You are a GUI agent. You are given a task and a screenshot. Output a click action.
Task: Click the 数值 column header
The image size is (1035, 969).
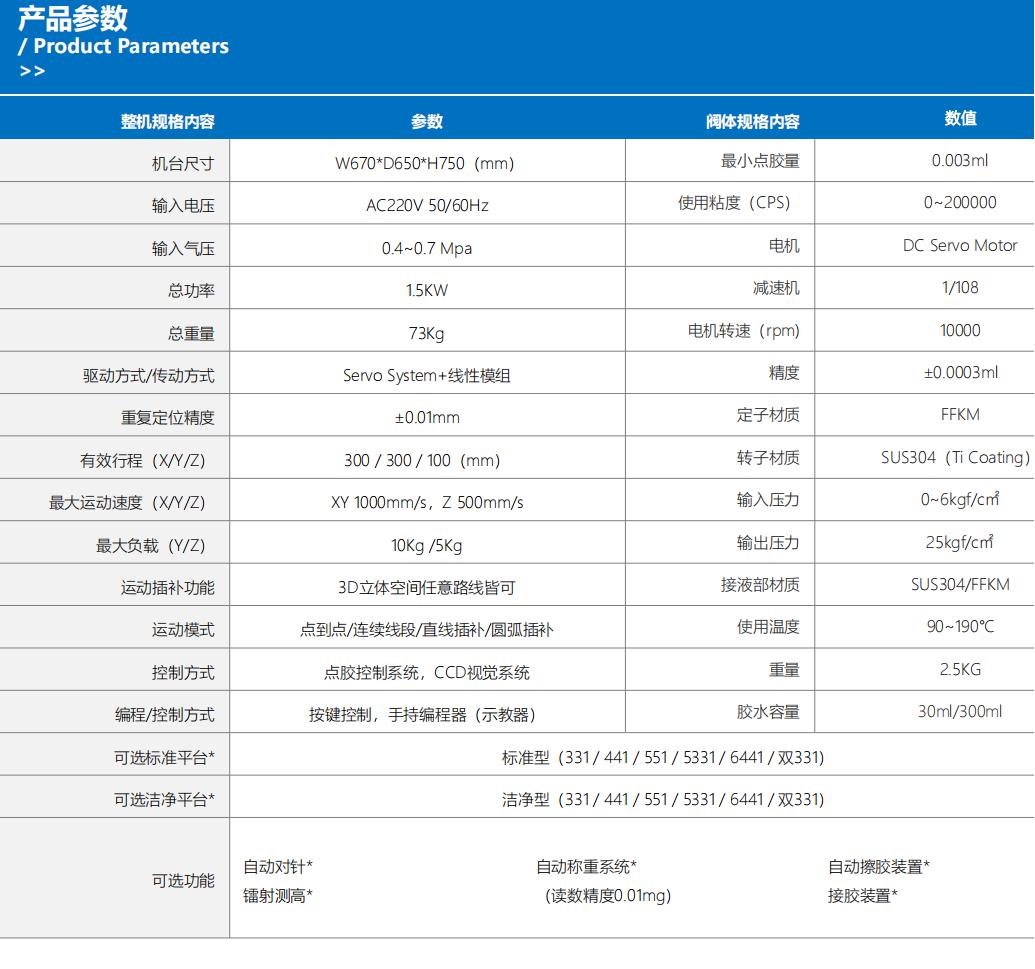point(960,118)
